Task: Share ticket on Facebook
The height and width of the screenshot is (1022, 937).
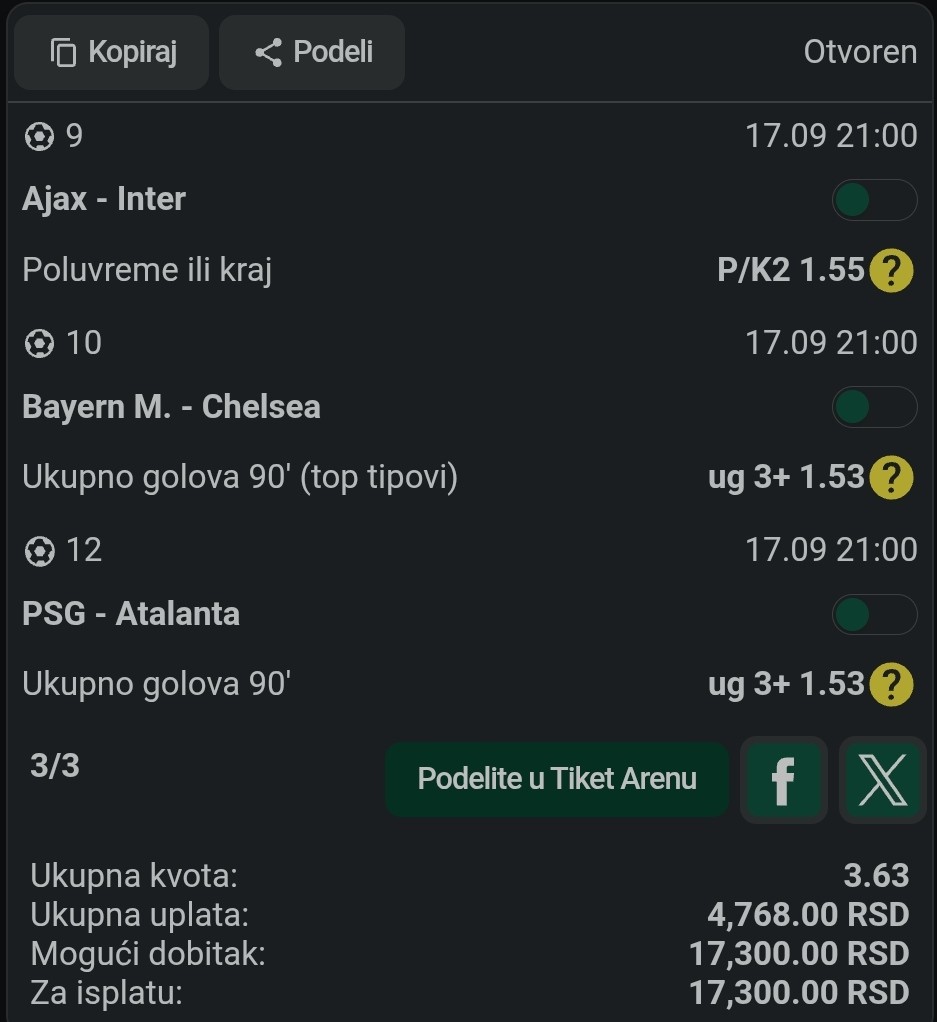Action: pyautogui.click(x=784, y=780)
